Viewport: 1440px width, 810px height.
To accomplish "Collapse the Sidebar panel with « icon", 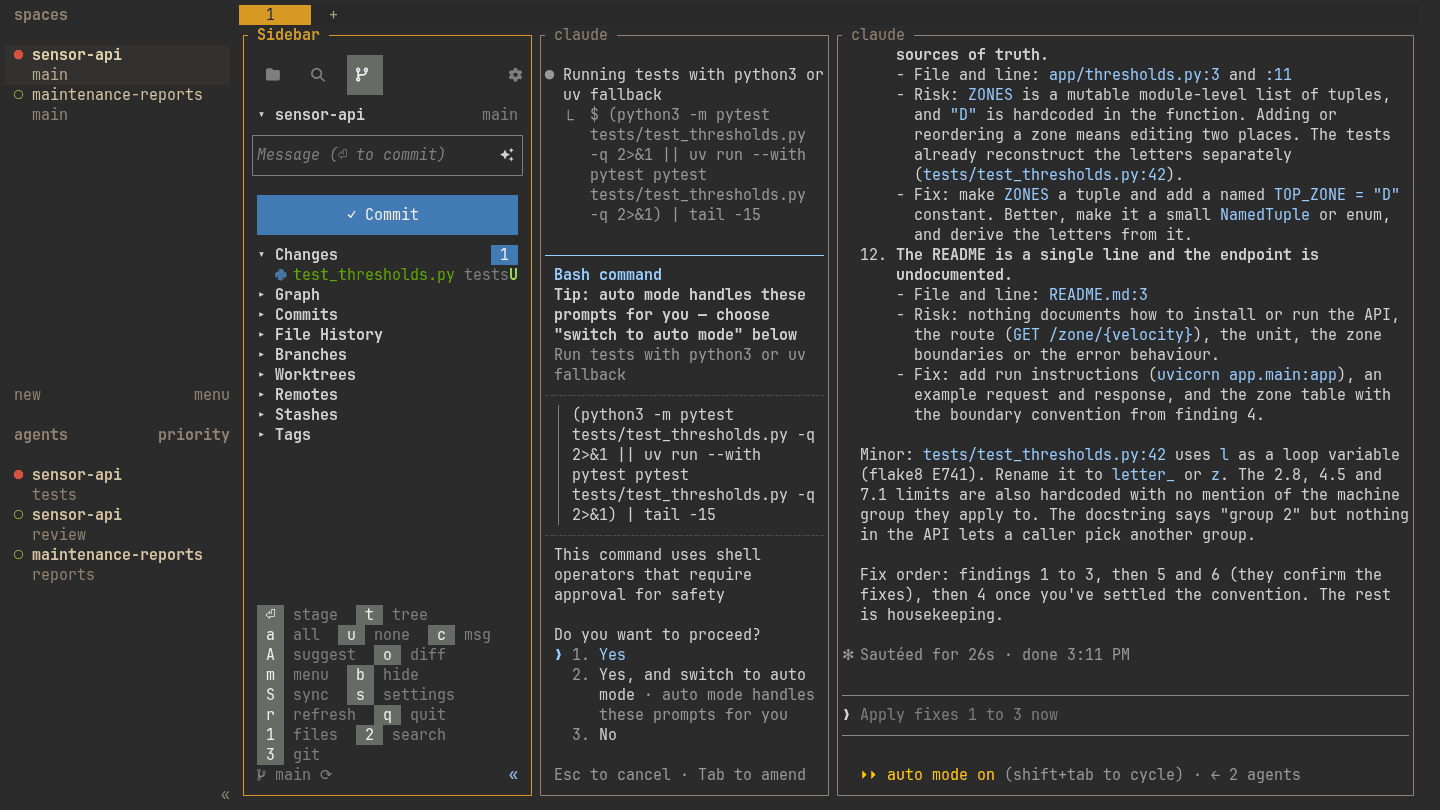I will [x=514, y=775].
